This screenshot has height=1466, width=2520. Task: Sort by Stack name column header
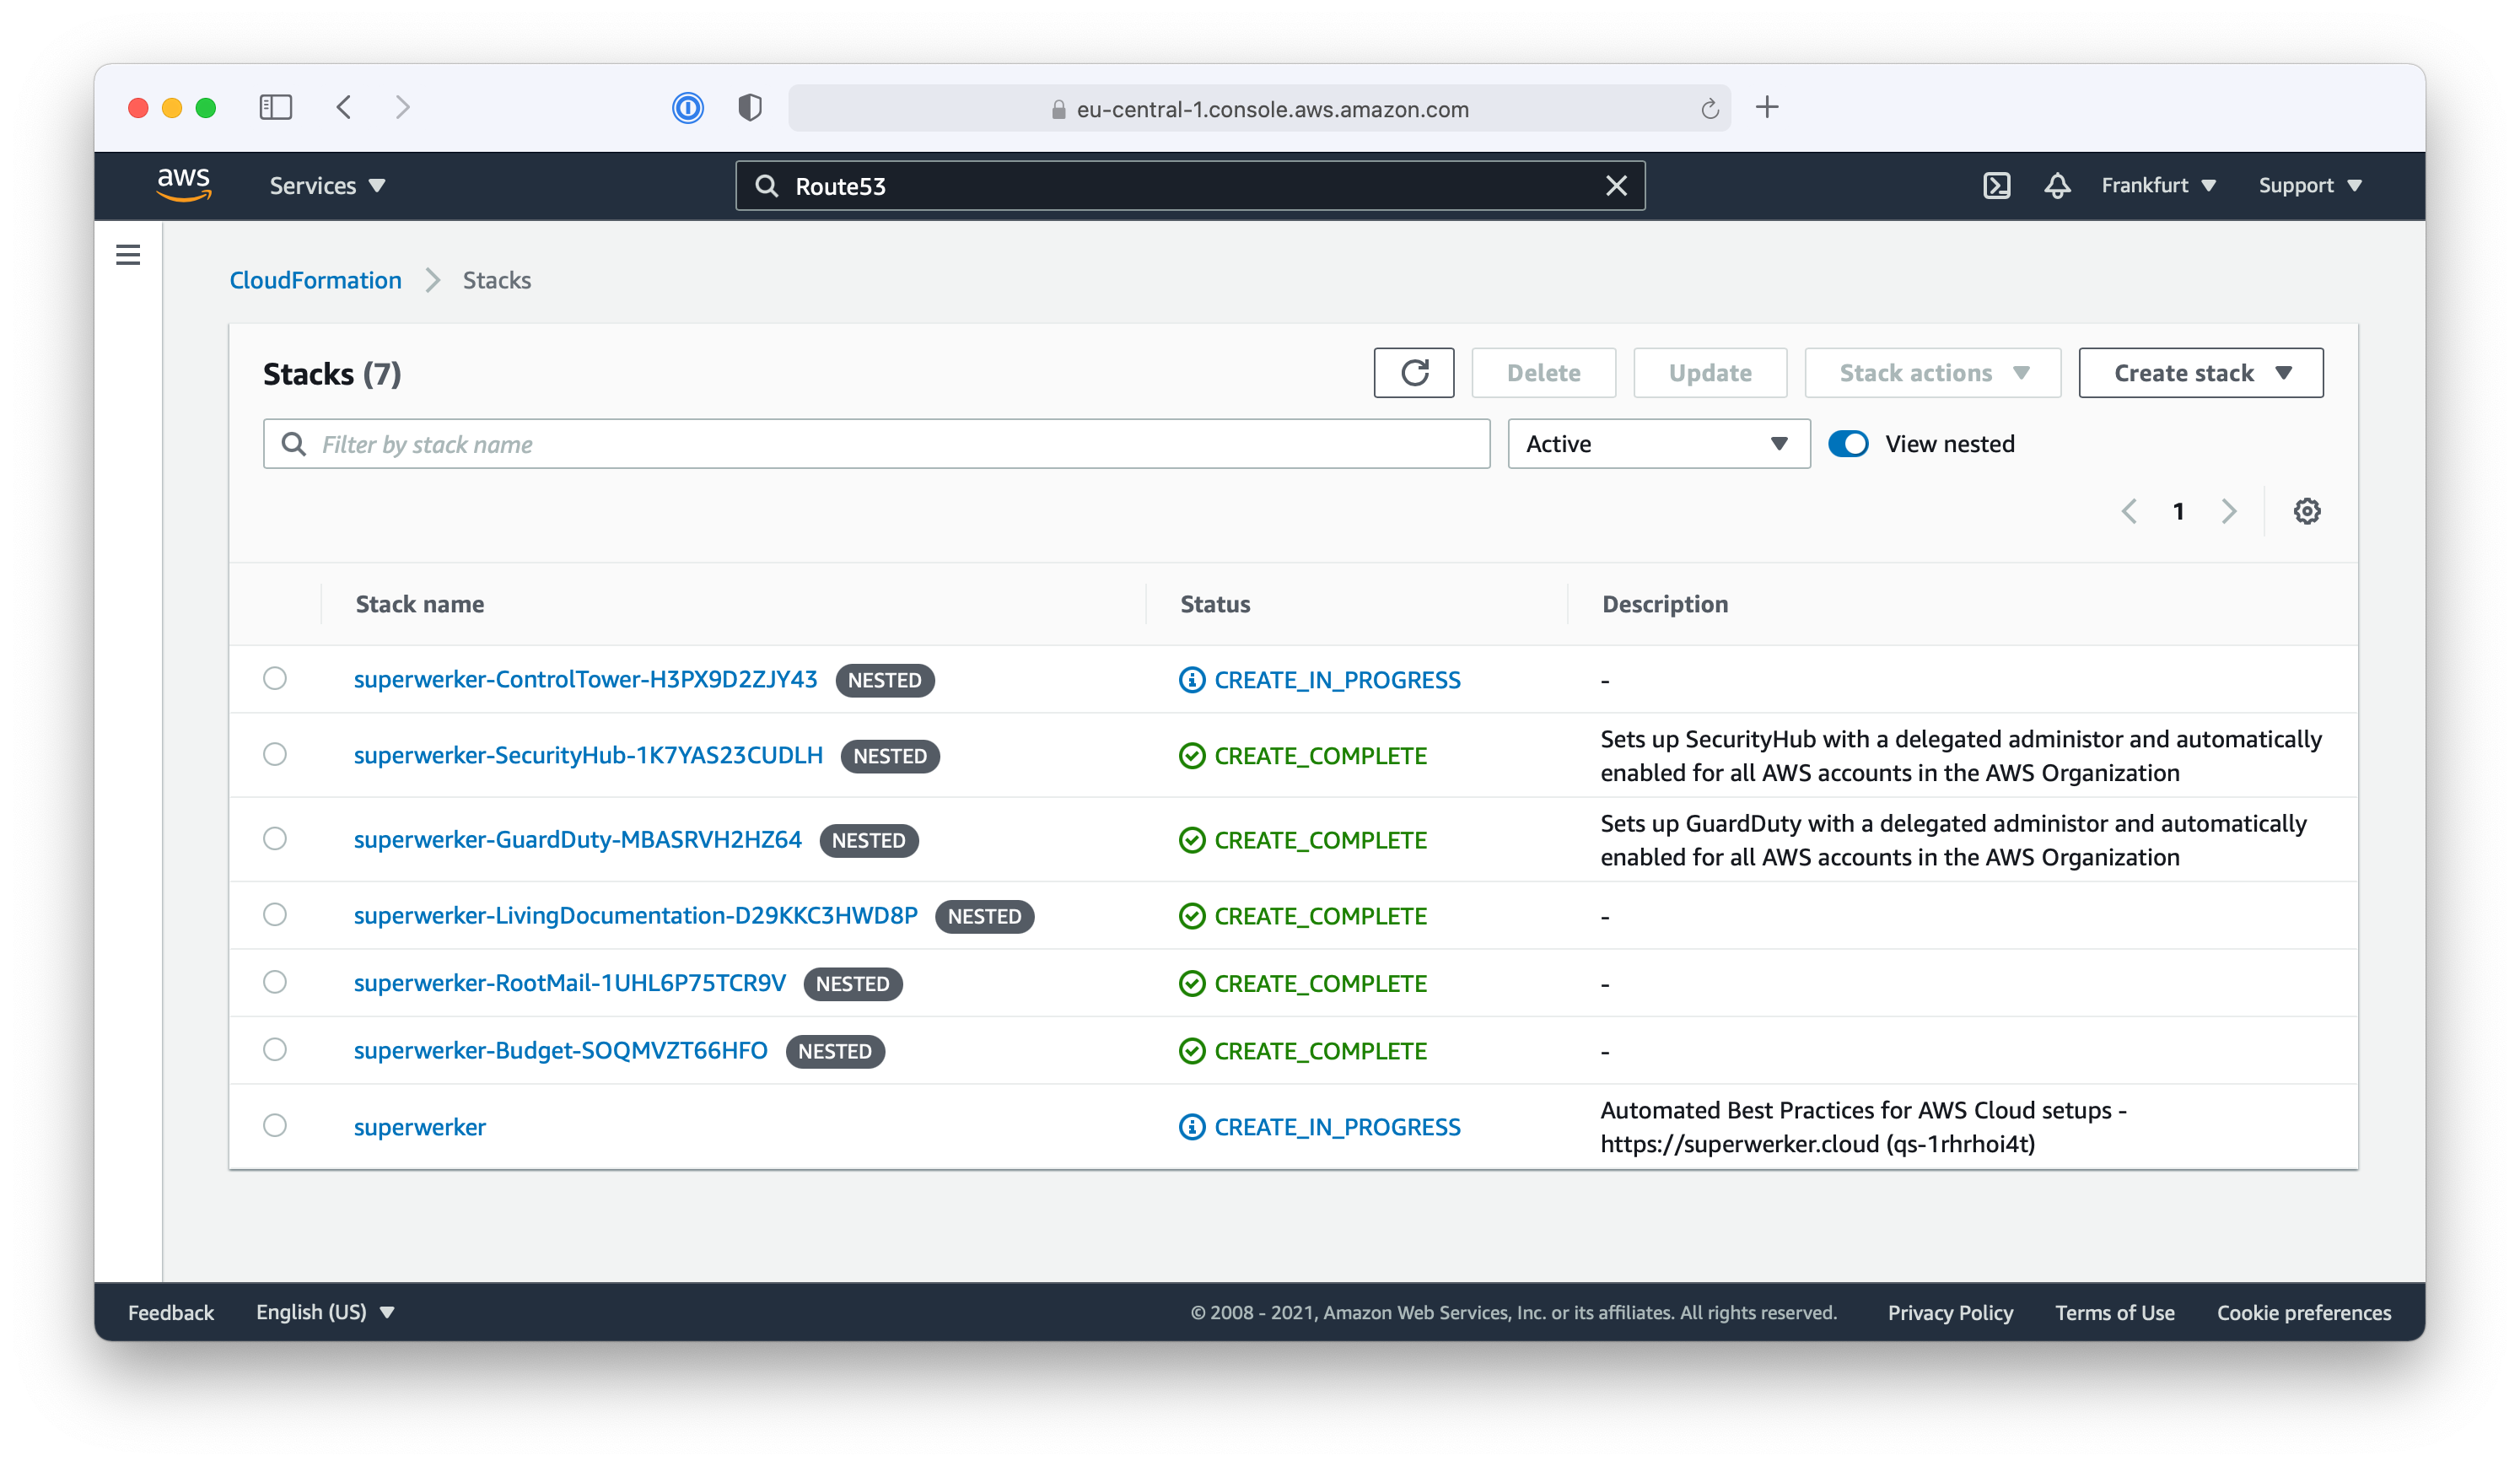click(420, 604)
